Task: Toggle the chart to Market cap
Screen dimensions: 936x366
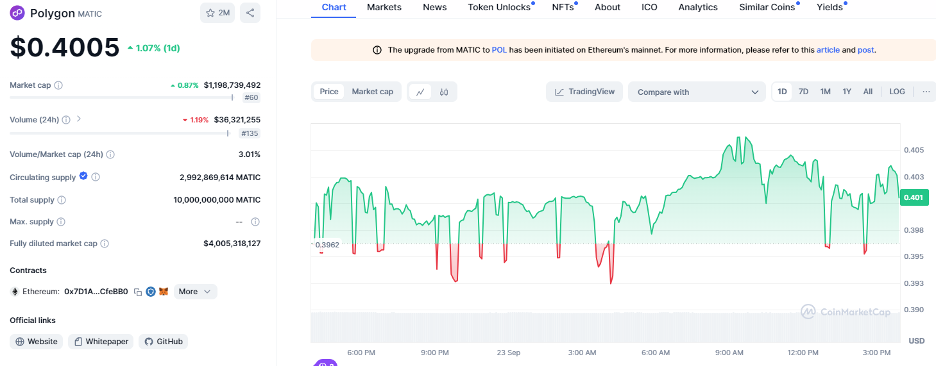Action: pyautogui.click(x=372, y=91)
